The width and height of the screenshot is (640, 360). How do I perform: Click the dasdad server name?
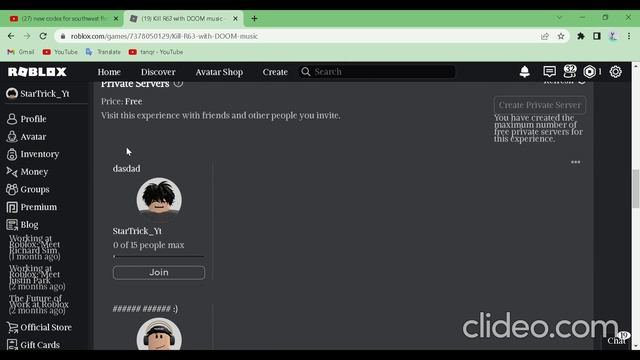point(127,169)
